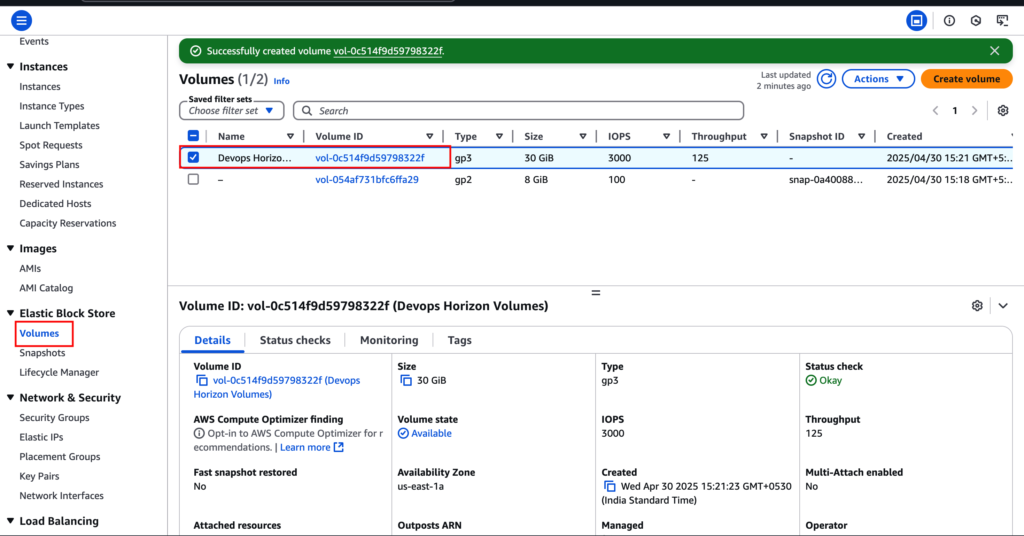This screenshot has width=1024, height=536.
Task: Open table preferences gear icon
Action: pyautogui.click(x=1003, y=111)
